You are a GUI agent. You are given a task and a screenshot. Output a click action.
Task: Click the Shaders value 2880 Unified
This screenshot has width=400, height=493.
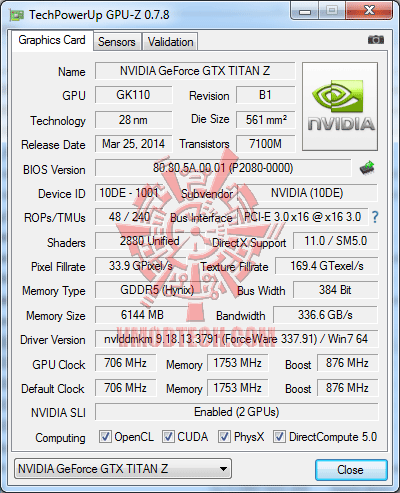tap(150, 241)
